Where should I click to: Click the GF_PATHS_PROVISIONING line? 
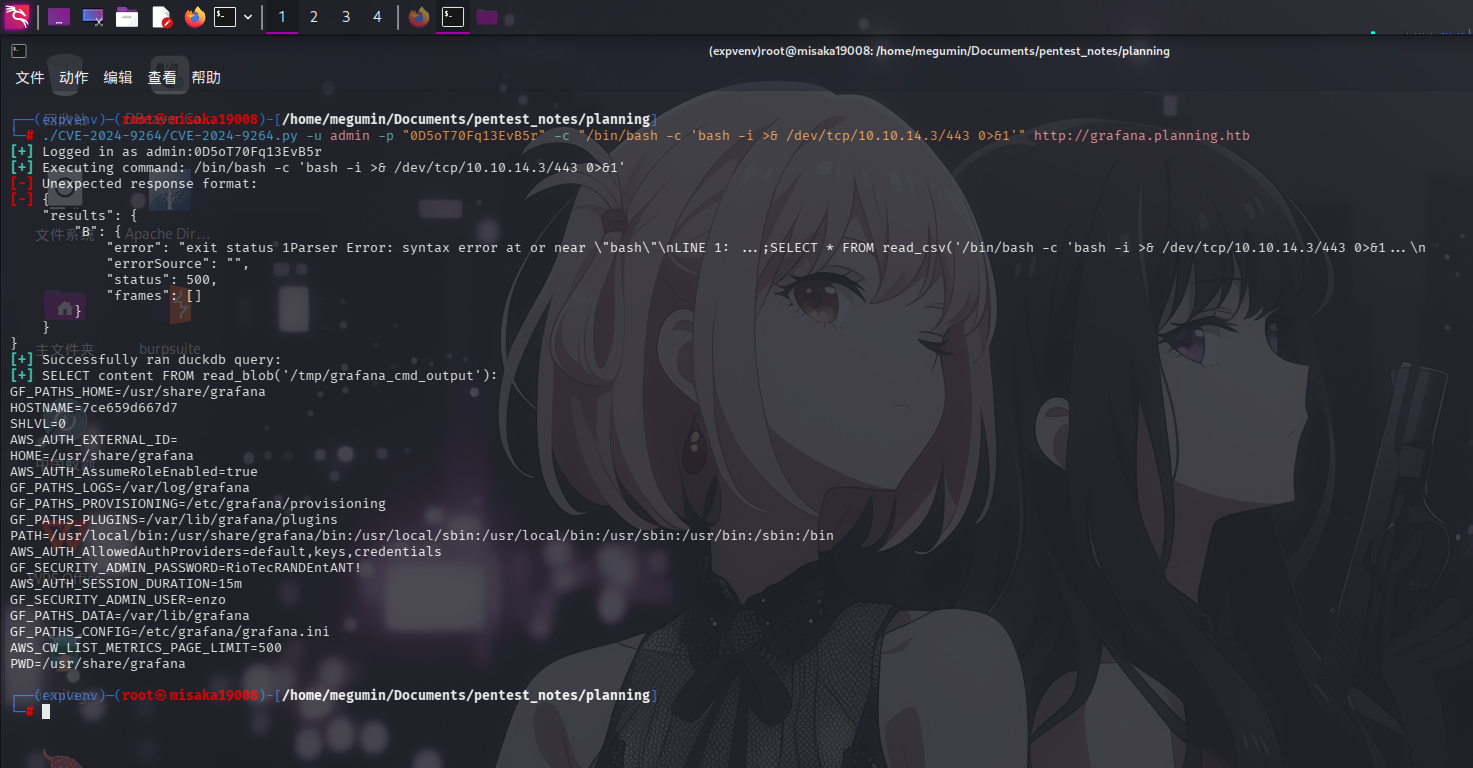198,503
